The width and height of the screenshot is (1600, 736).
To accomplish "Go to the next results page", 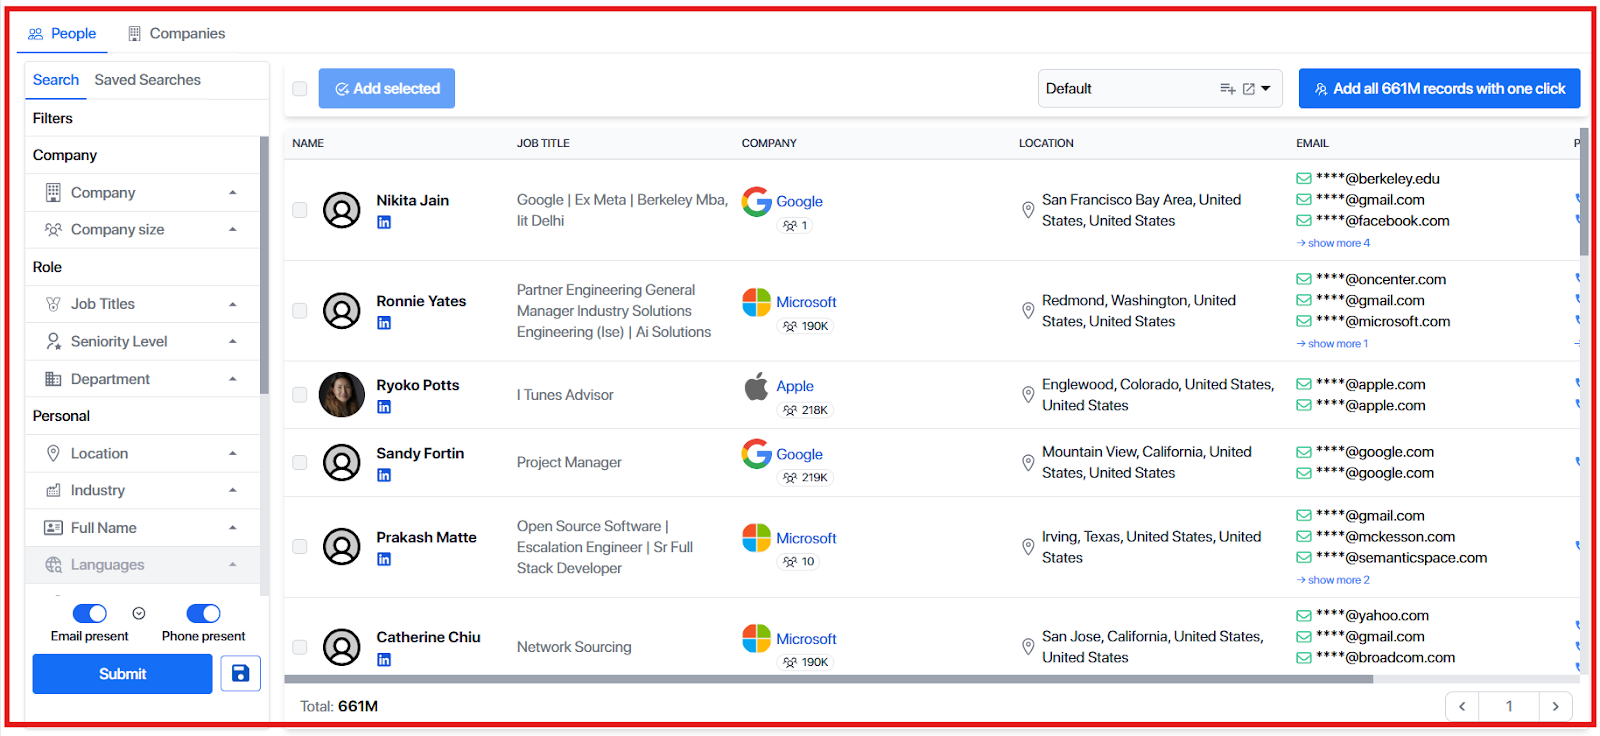I will coord(1555,706).
